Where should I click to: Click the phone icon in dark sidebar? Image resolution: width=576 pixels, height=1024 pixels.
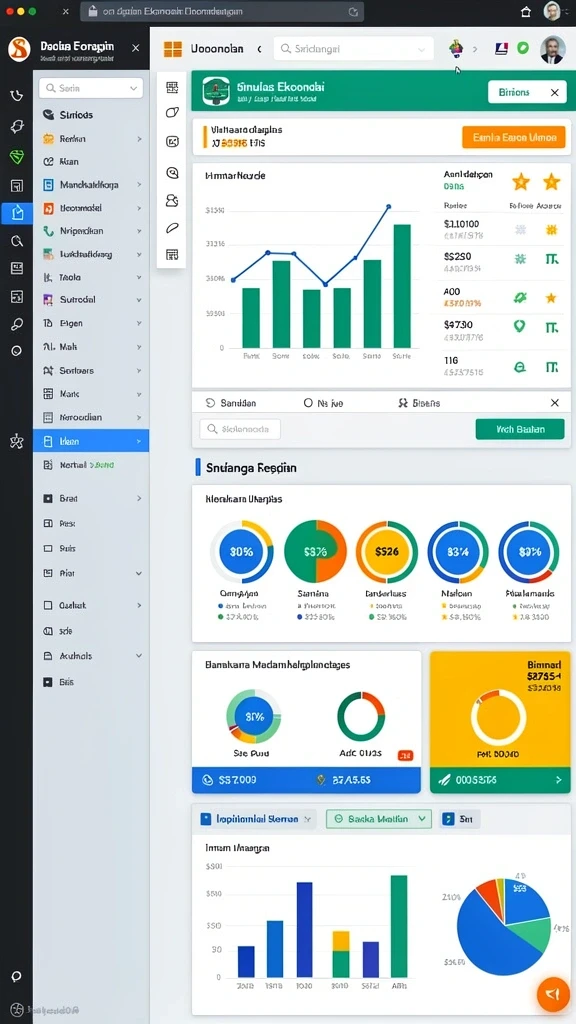[x=17, y=96]
